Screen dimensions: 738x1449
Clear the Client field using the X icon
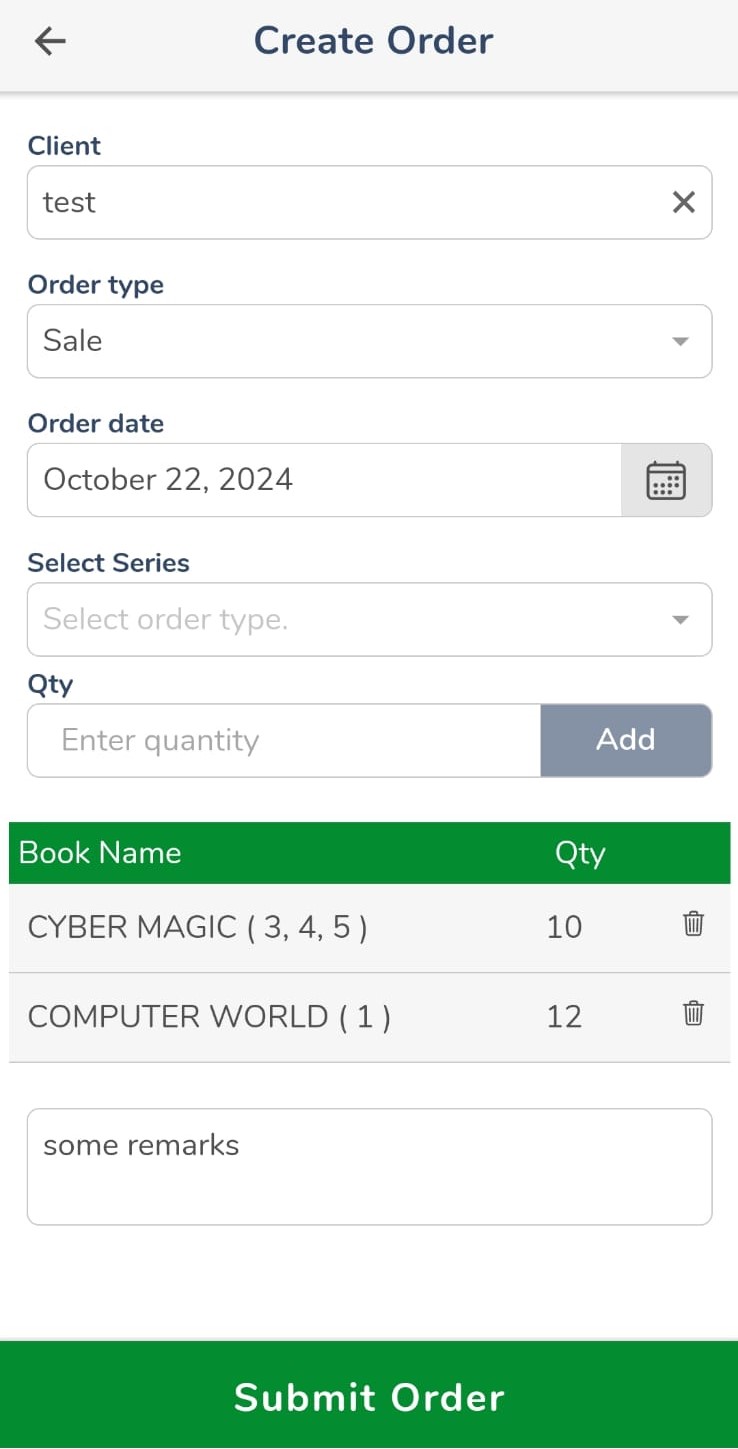[684, 202]
